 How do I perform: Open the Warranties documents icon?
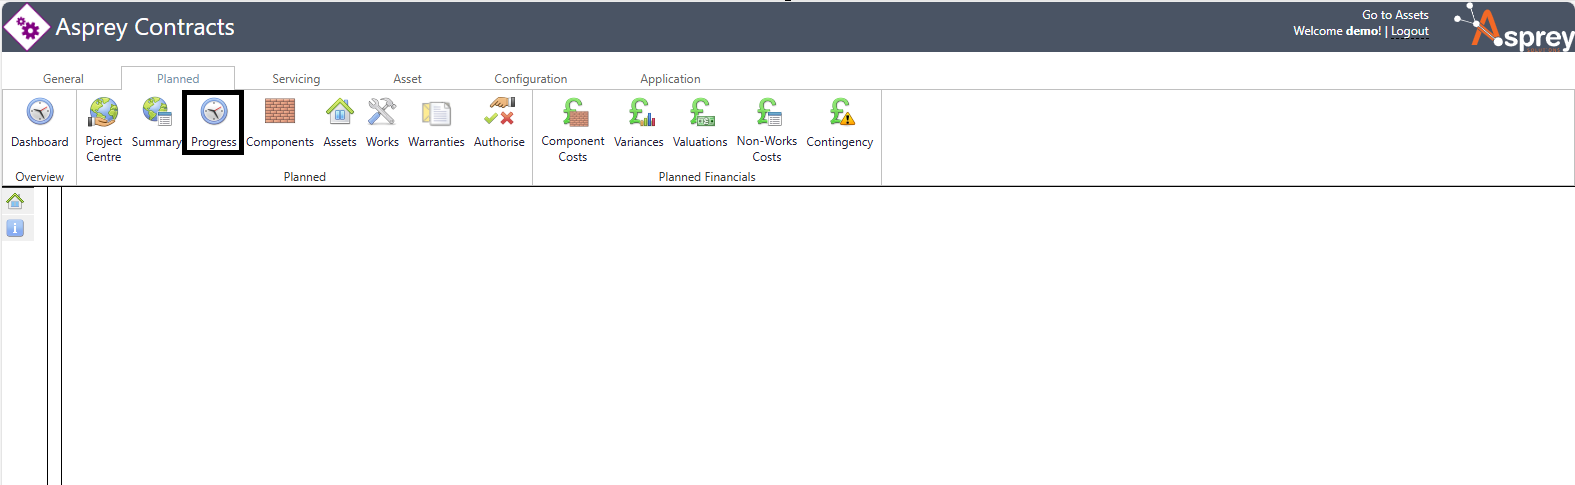coord(436,112)
